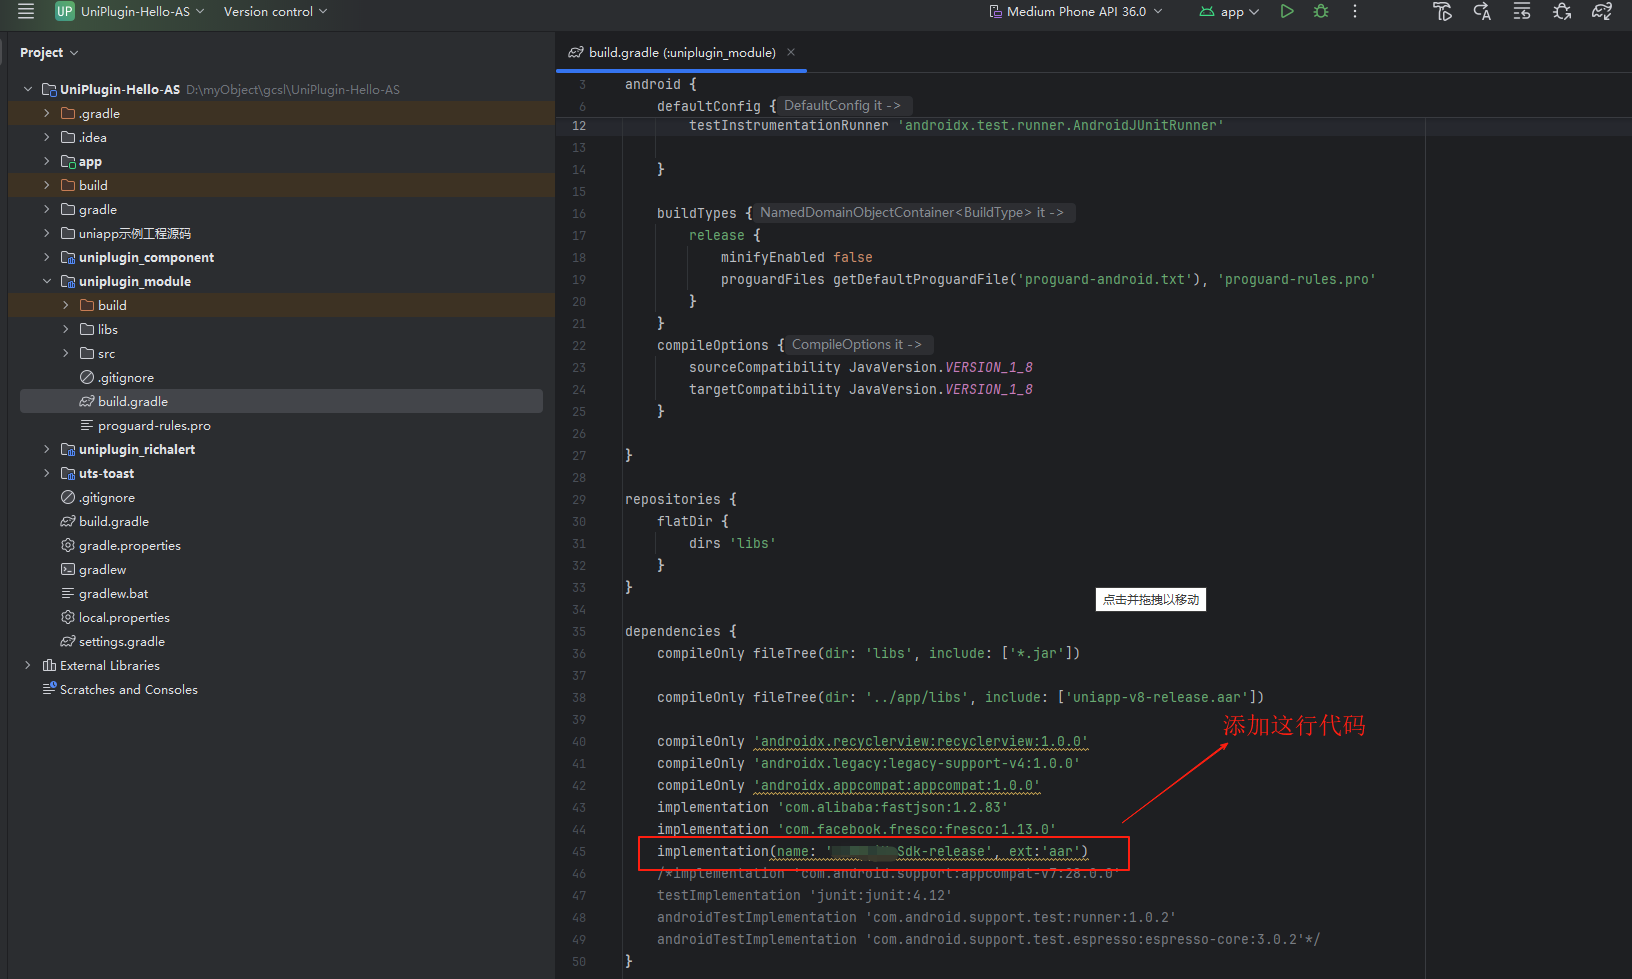
Task: Open the More Actions three-dot menu
Action: click(1355, 11)
